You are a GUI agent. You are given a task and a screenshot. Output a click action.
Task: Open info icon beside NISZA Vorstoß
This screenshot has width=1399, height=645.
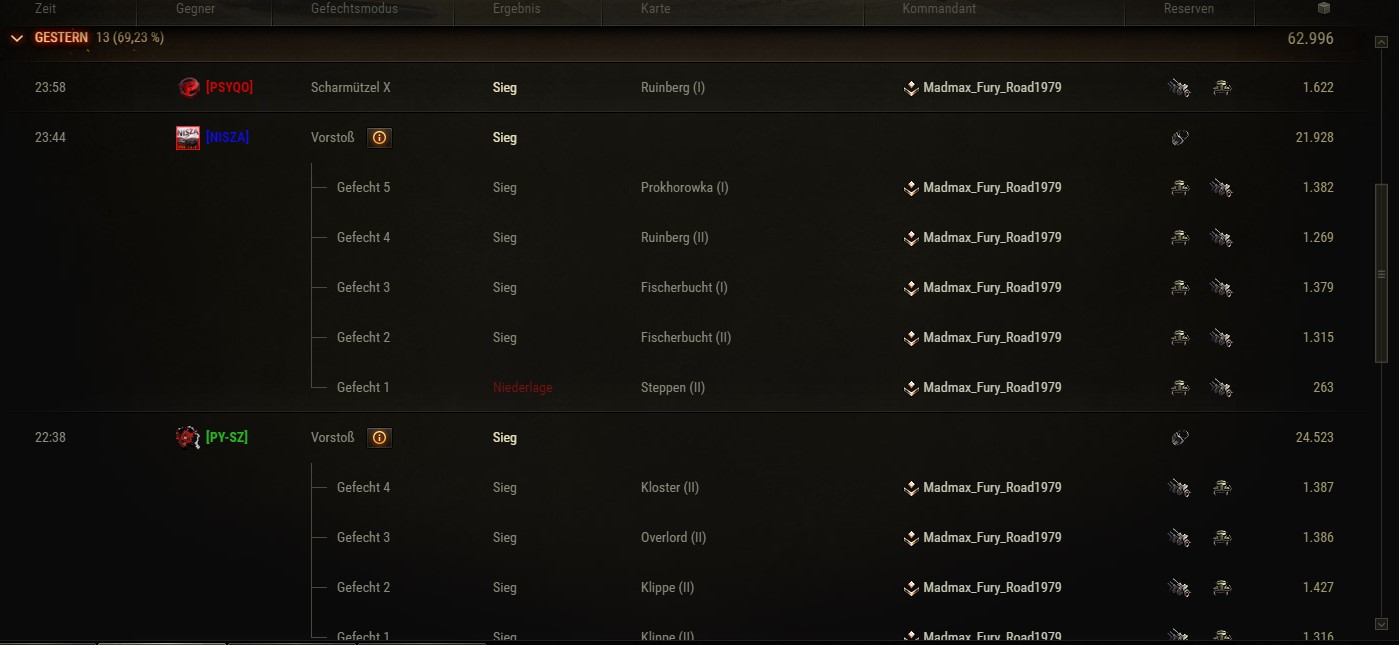click(x=379, y=138)
